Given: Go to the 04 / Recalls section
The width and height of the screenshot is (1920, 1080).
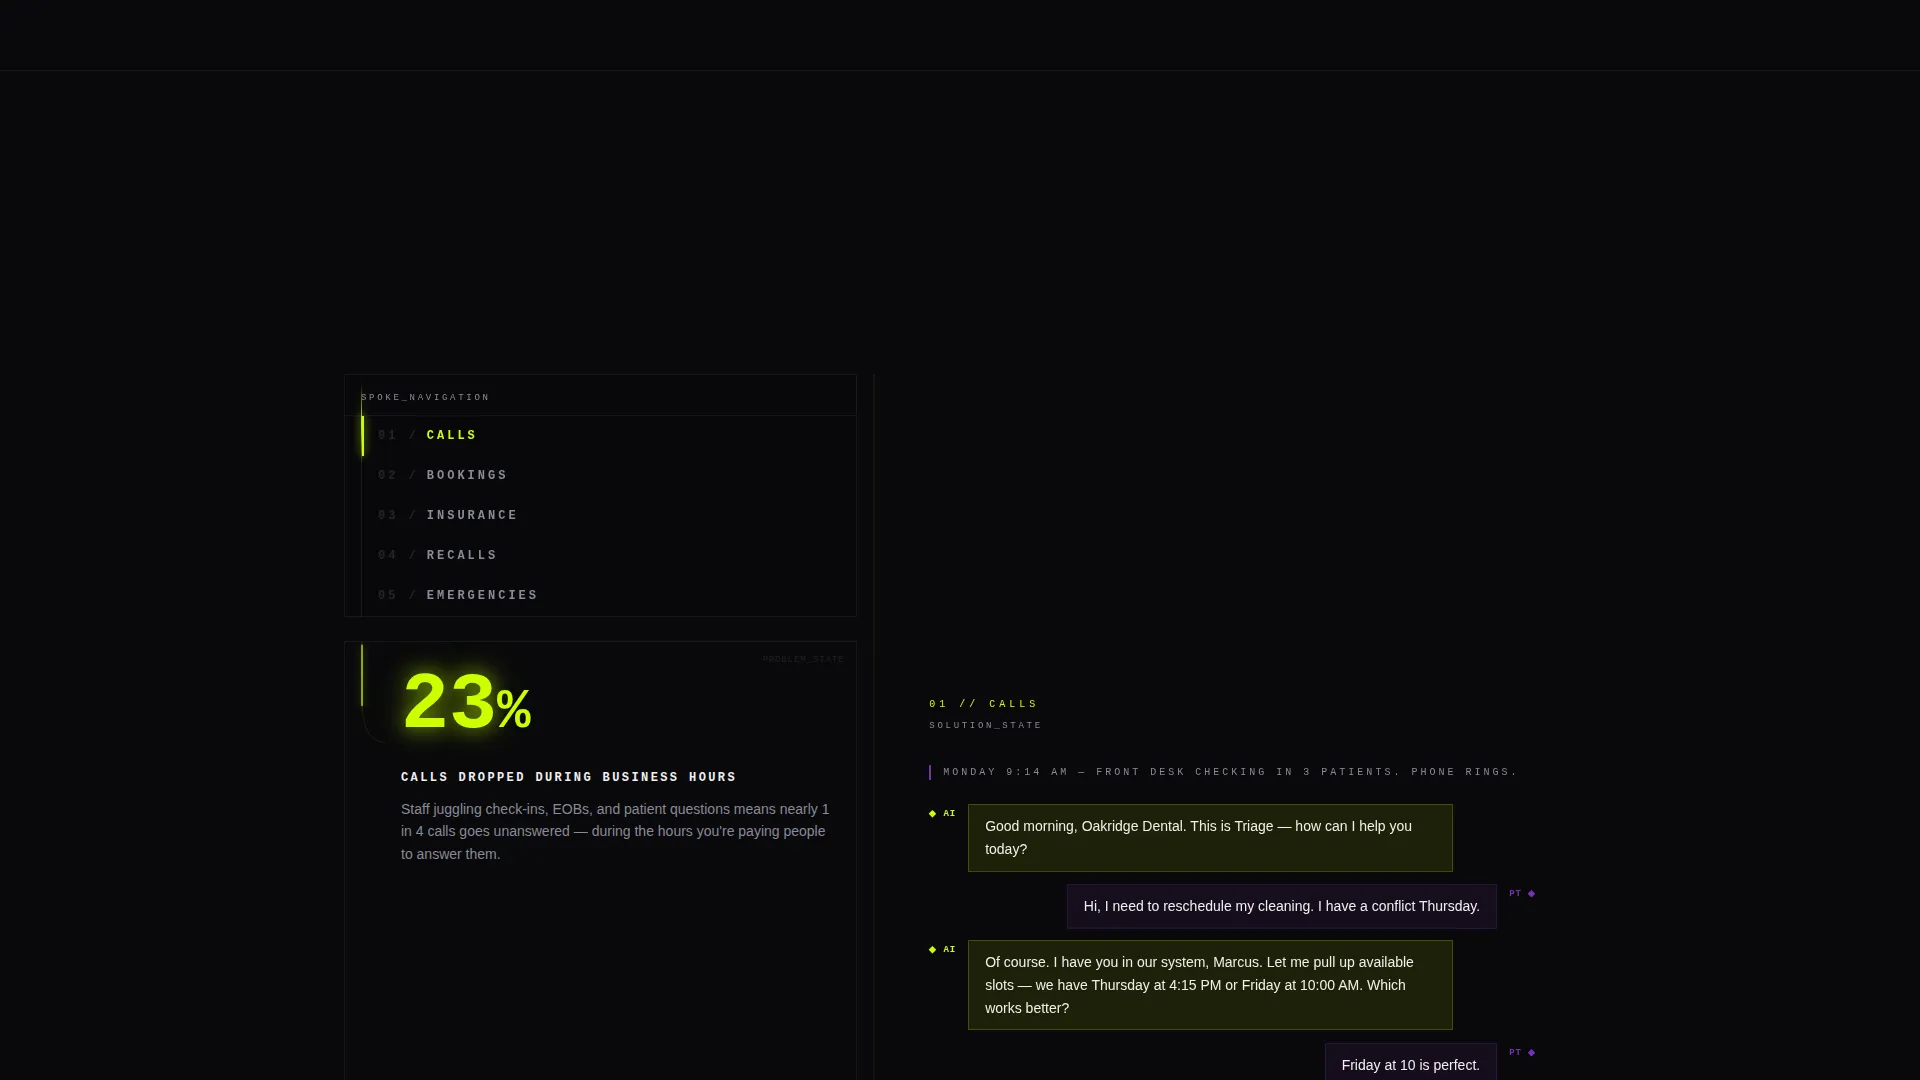Looking at the screenshot, I should pos(609,556).
